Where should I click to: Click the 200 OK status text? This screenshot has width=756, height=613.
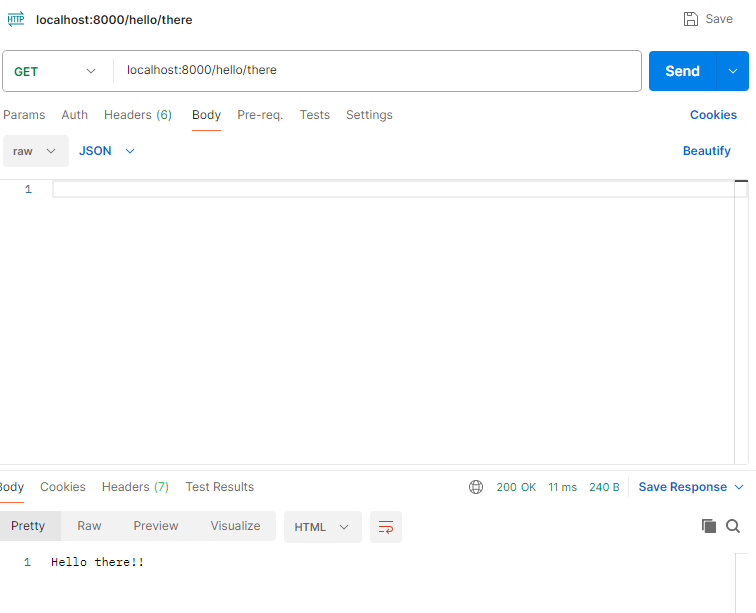(516, 487)
